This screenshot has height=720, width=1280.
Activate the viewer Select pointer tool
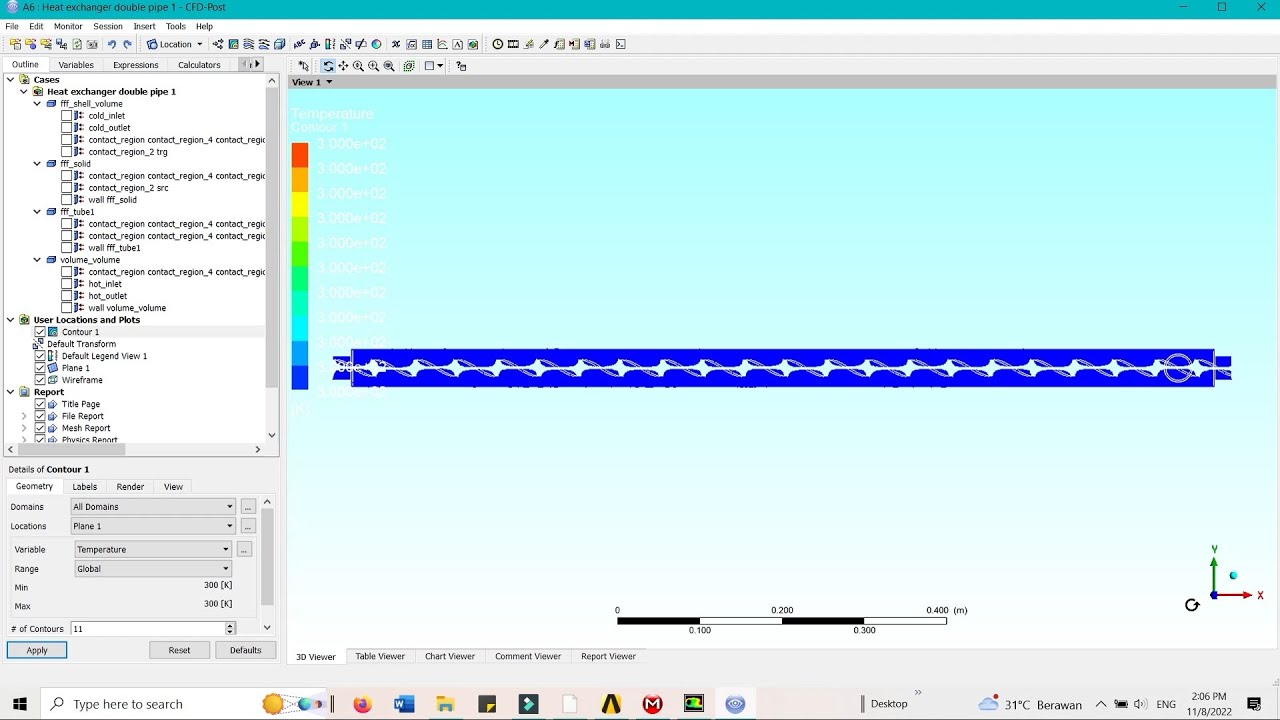pyautogui.click(x=304, y=66)
